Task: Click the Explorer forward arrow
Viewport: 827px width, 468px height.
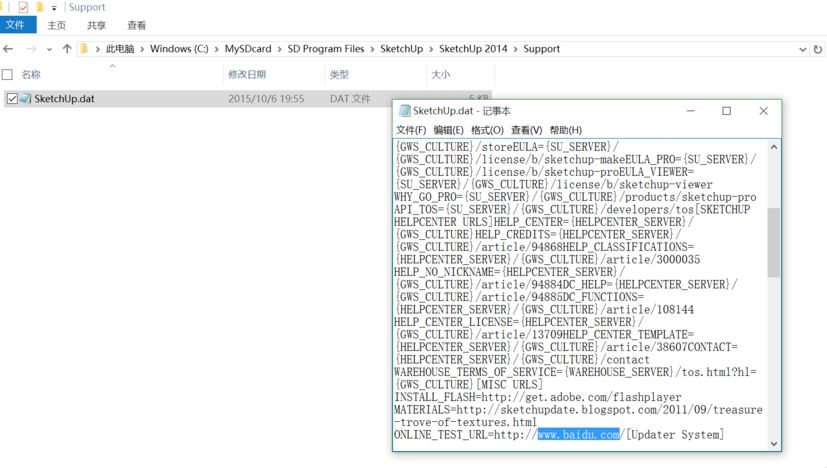Action: pyautogui.click(x=32, y=49)
